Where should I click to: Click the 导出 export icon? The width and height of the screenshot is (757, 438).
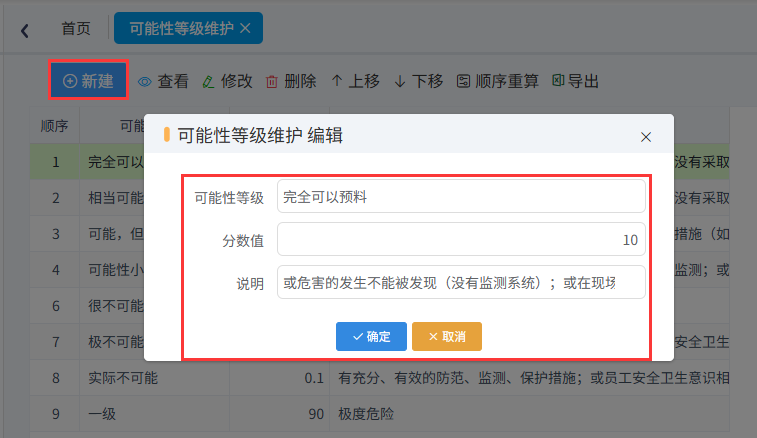tap(558, 80)
